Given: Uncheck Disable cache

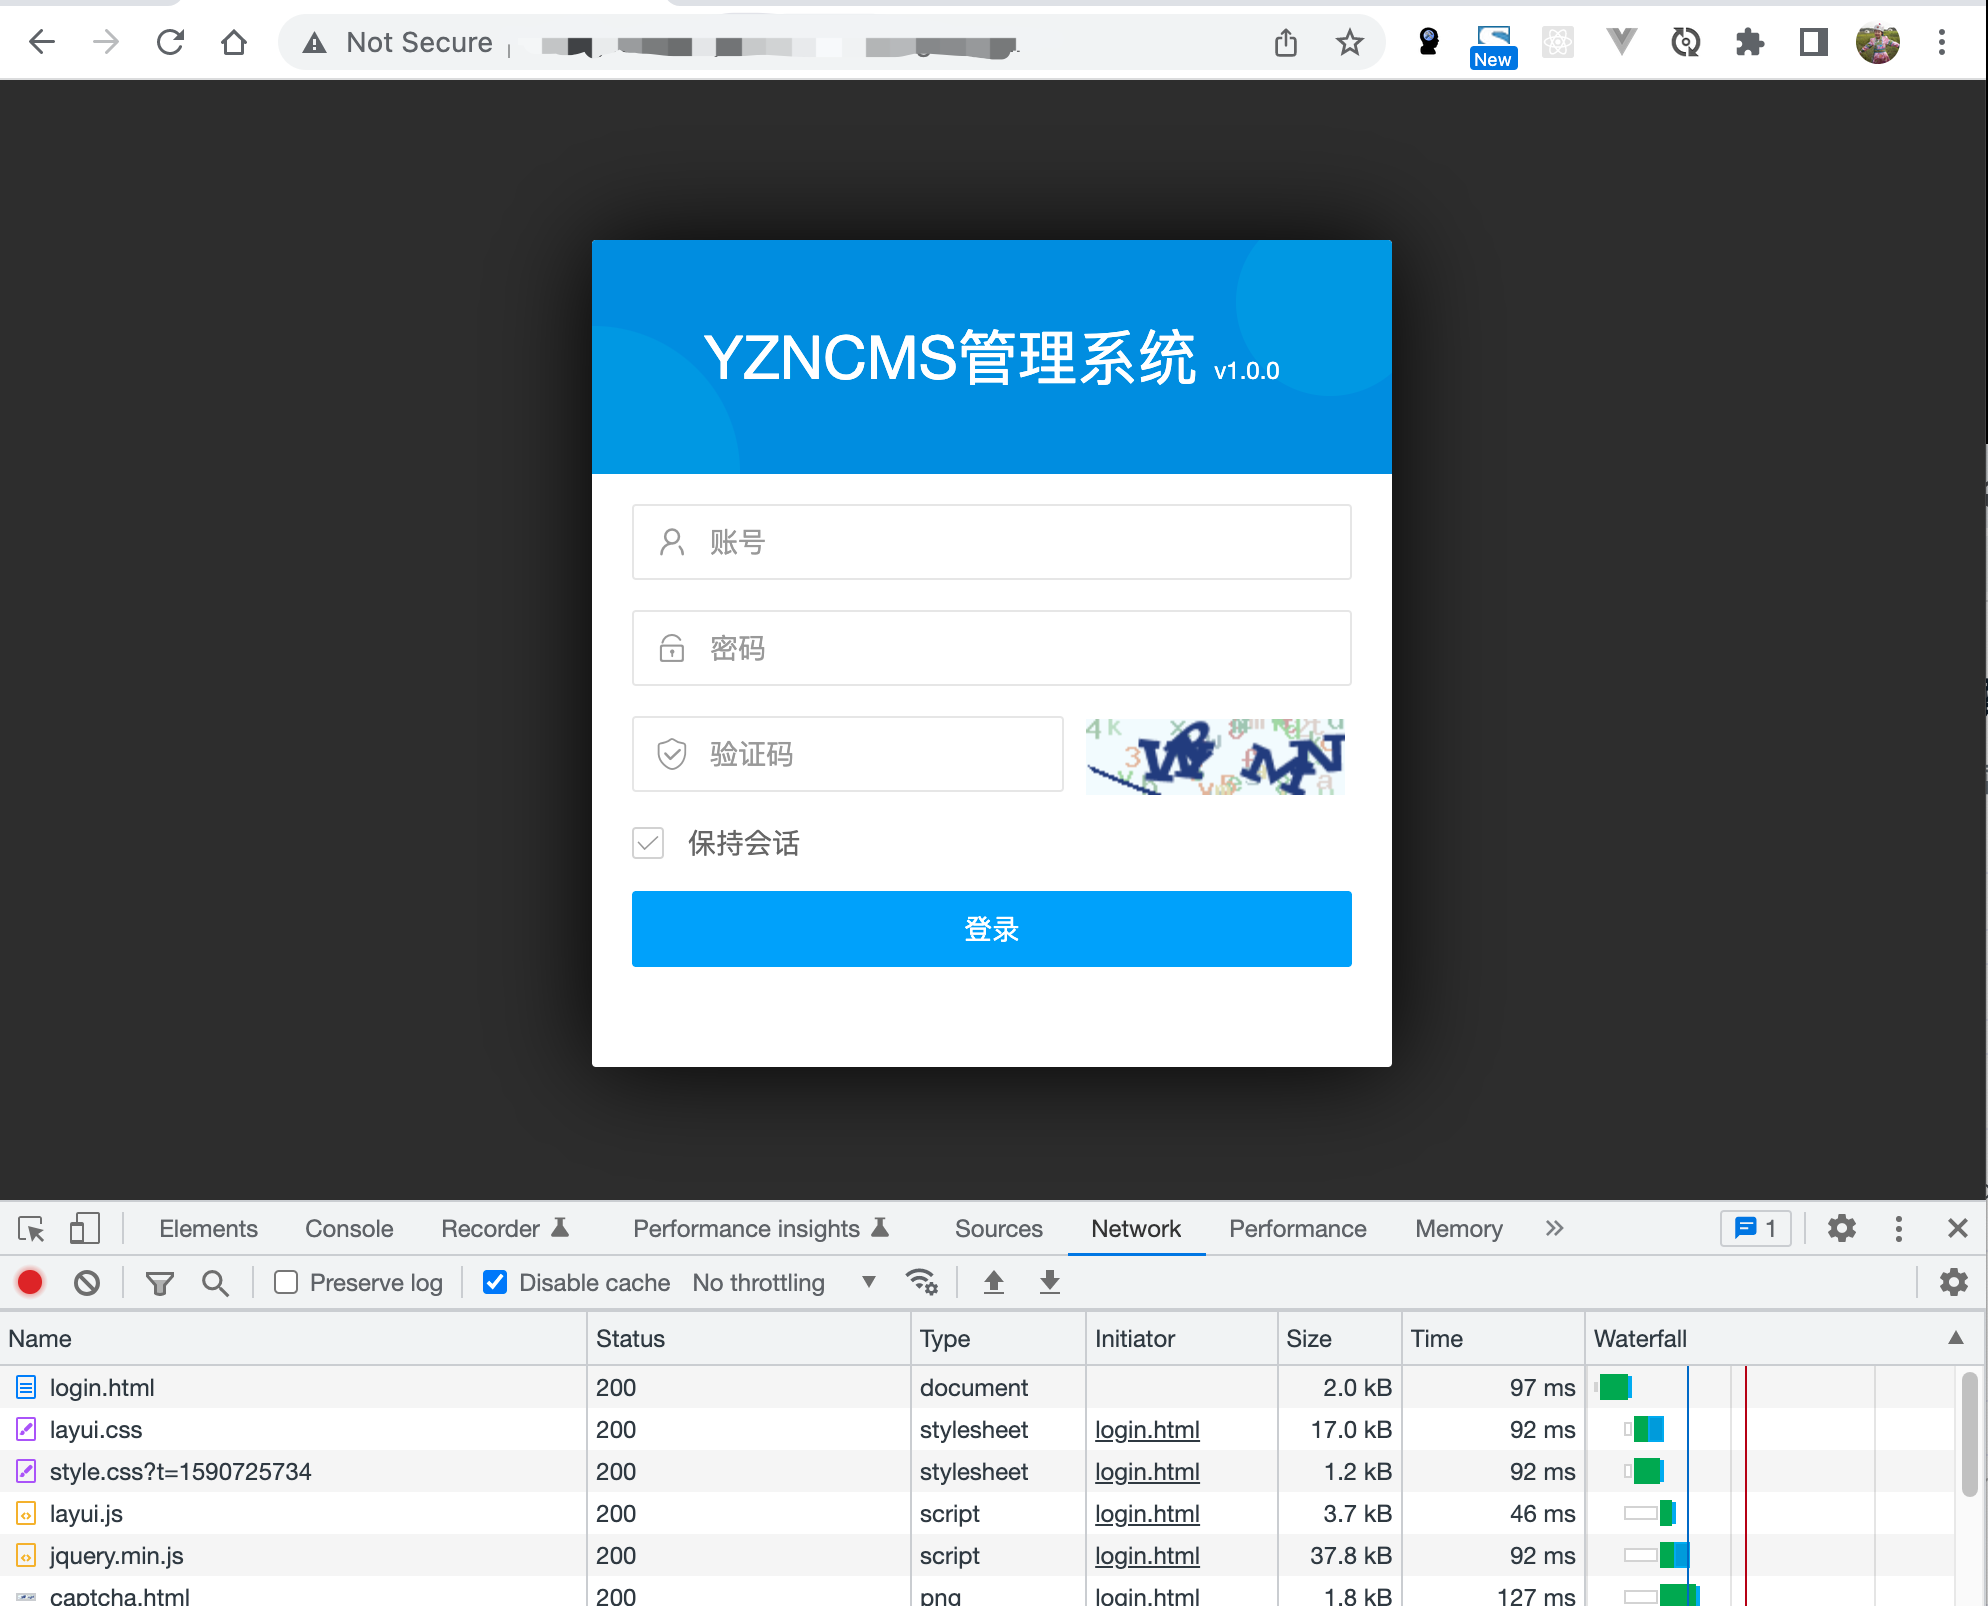Looking at the screenshot, I should tap(495, 1281).
